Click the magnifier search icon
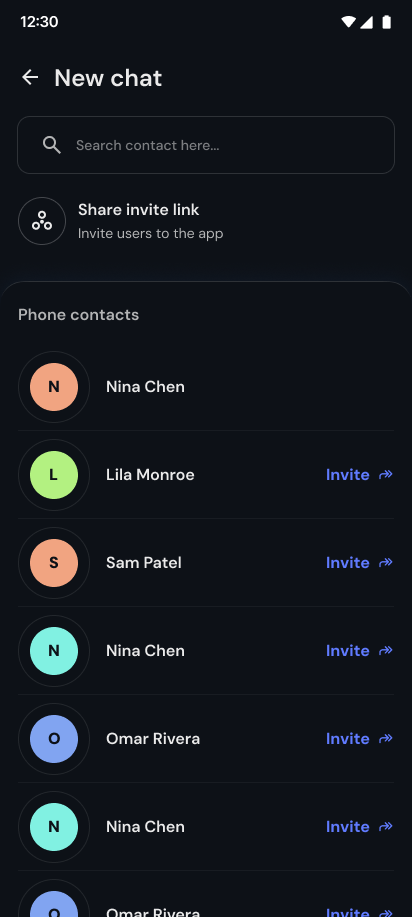The image size is (412, 917). point(52,145)
